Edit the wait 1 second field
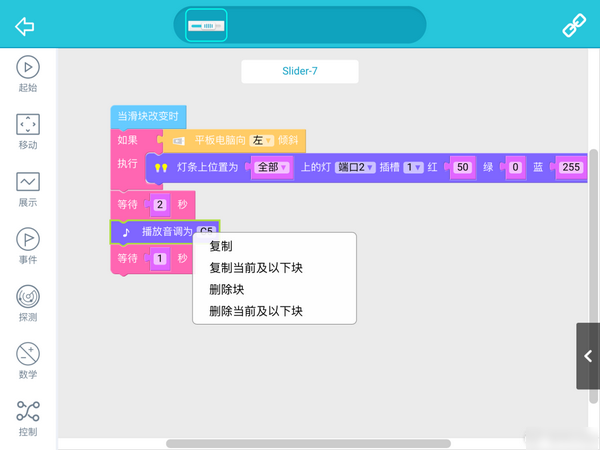The image size is (600, 450). coord(160,259)
